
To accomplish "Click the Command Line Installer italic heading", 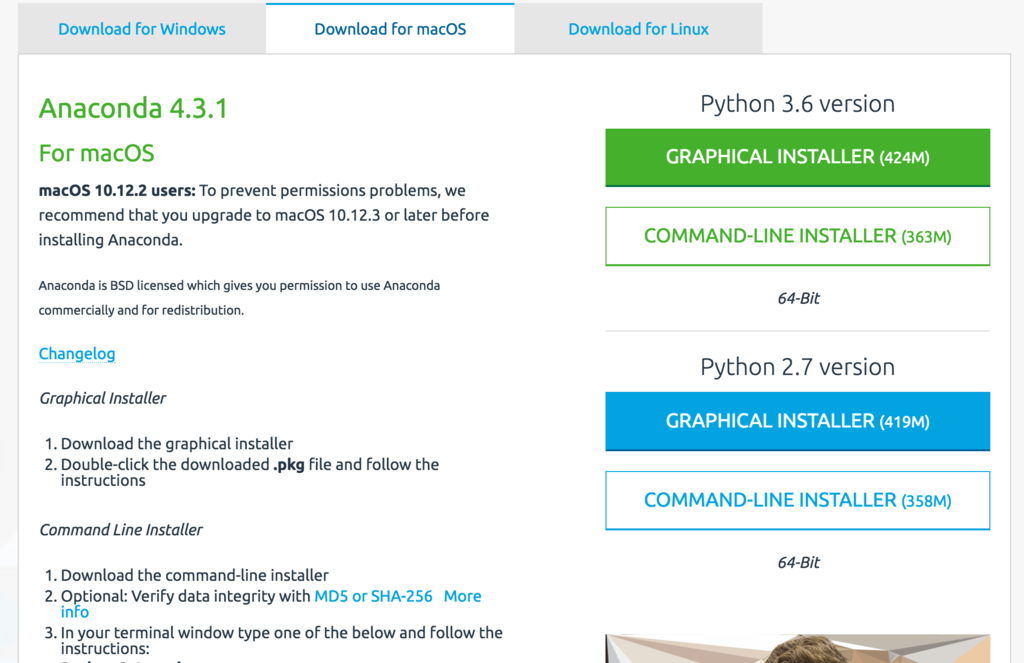I will click(x=121, y=530).
